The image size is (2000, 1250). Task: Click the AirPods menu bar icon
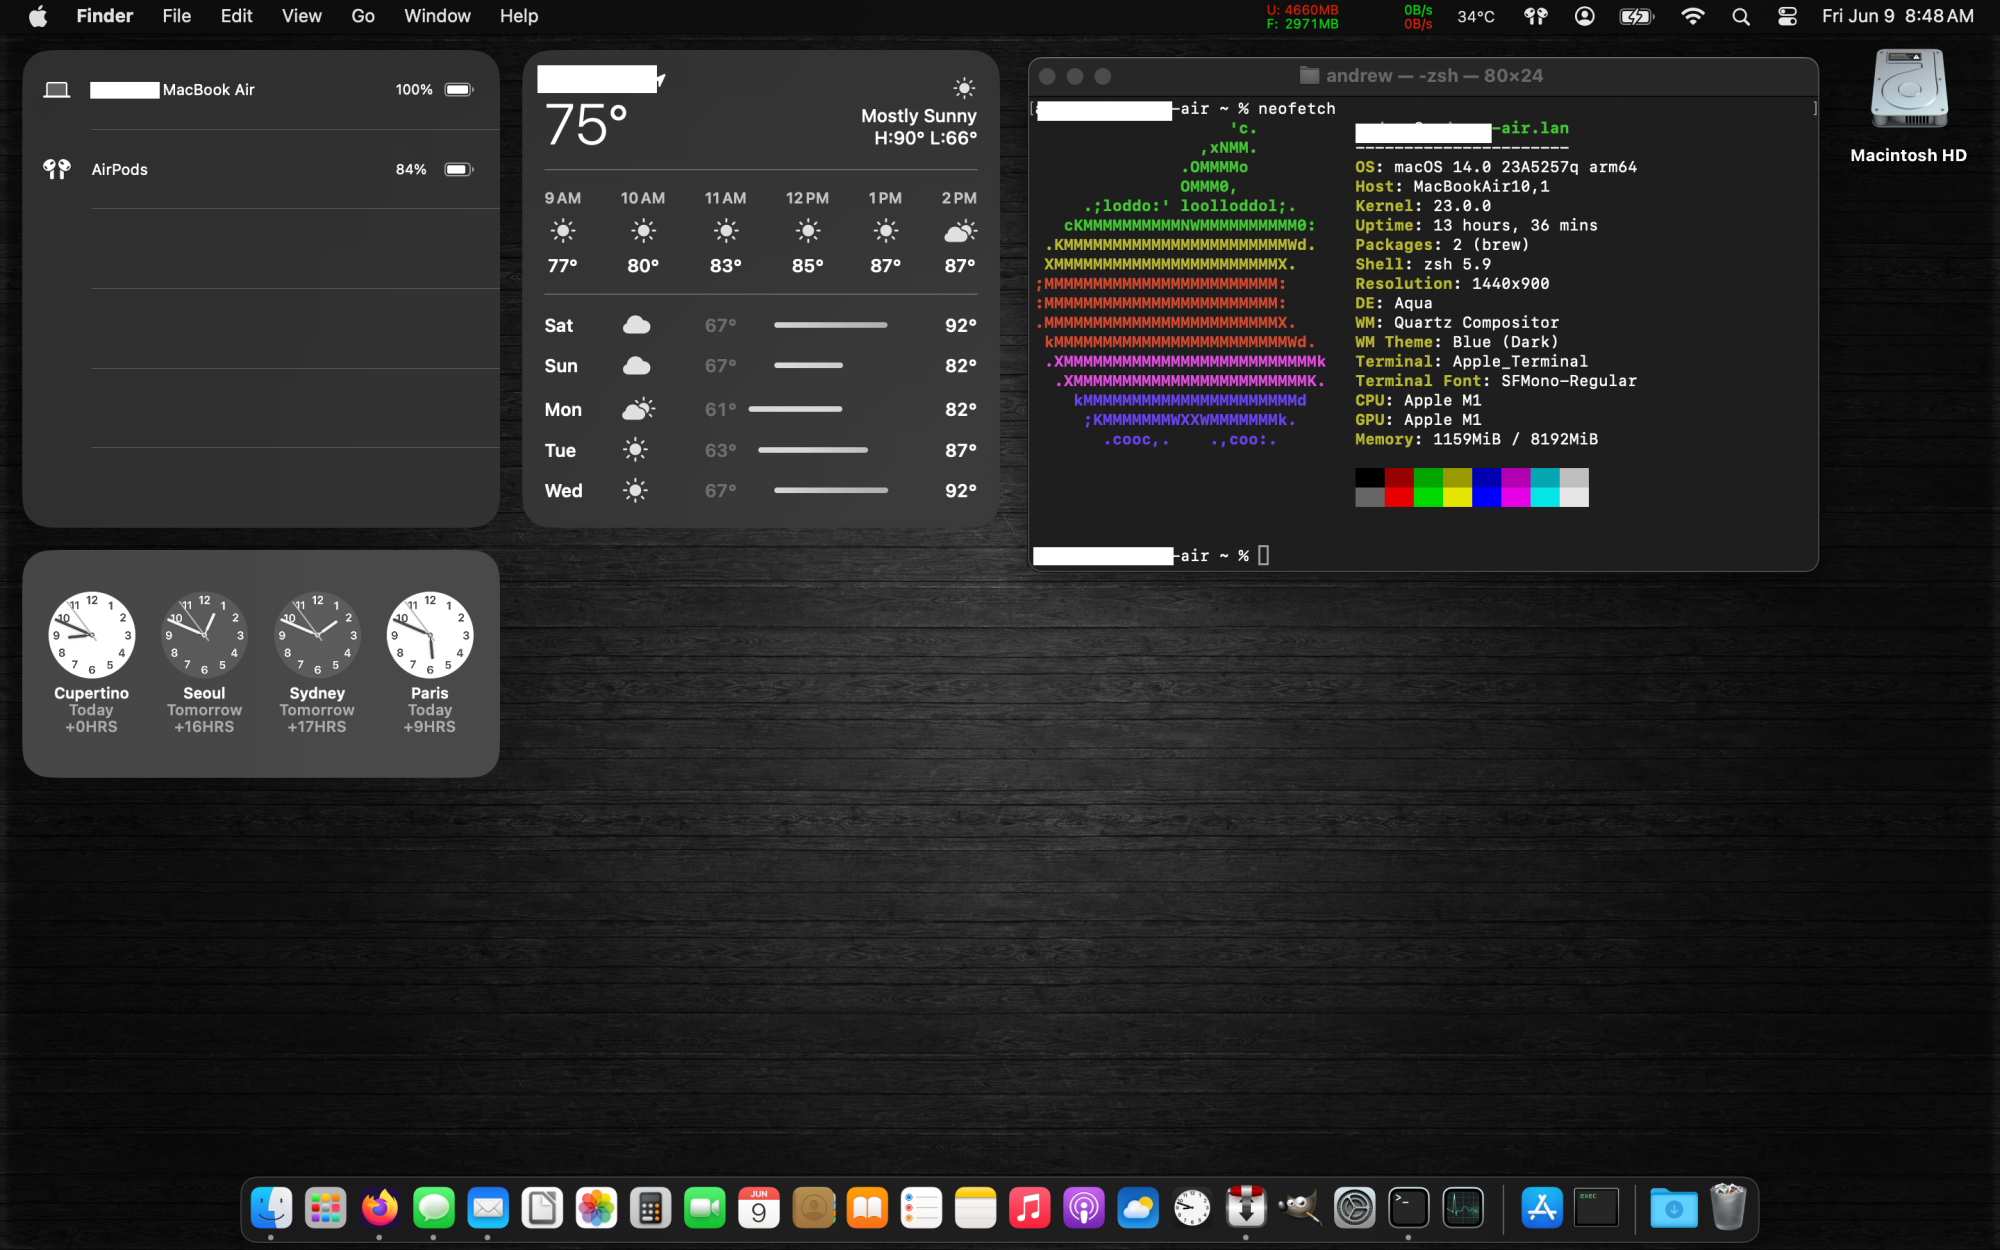coord(1535,16)
